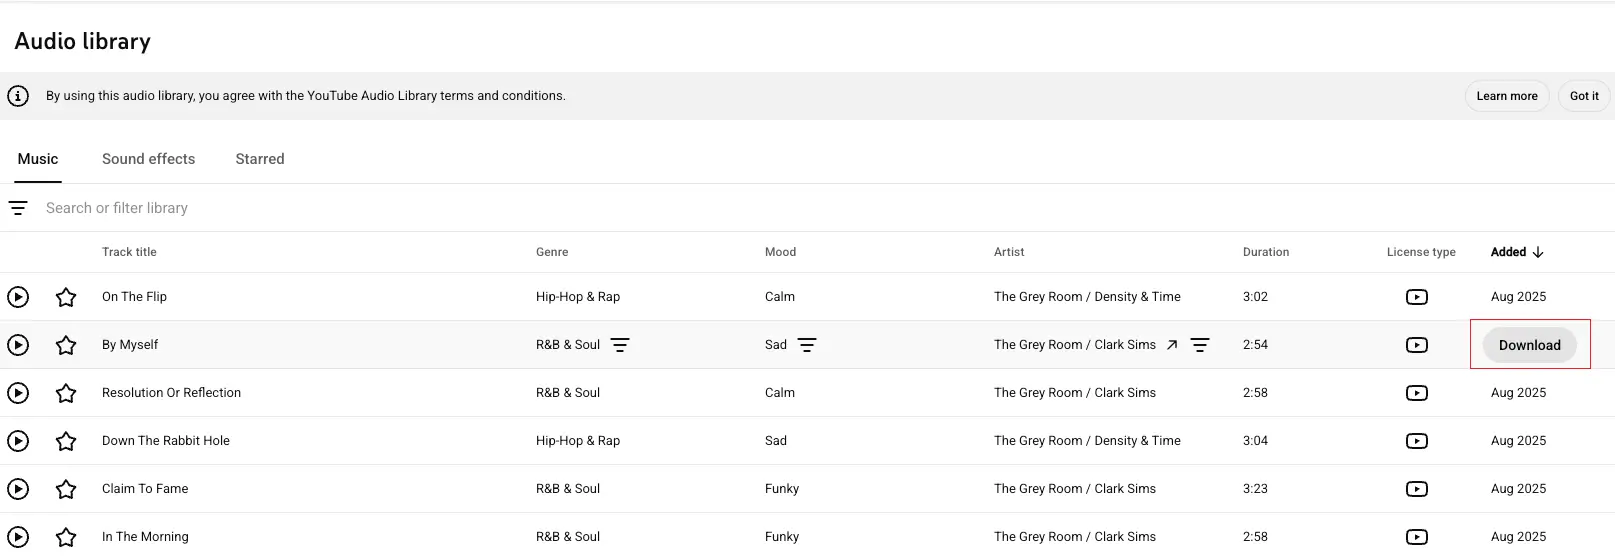This screenshot has height=557, width=1615.
Task: Play the By Myself track
Action: 18,345
